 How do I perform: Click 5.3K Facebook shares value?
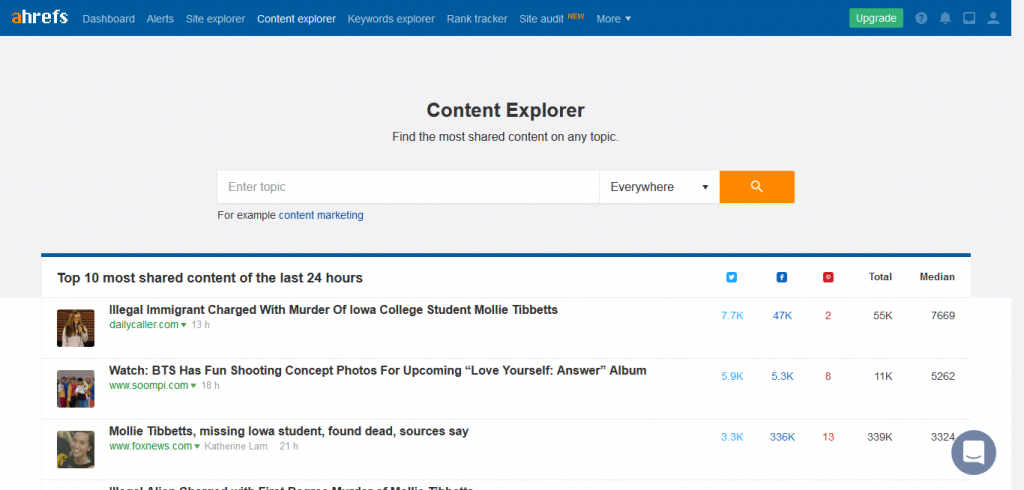click(782, 376)
